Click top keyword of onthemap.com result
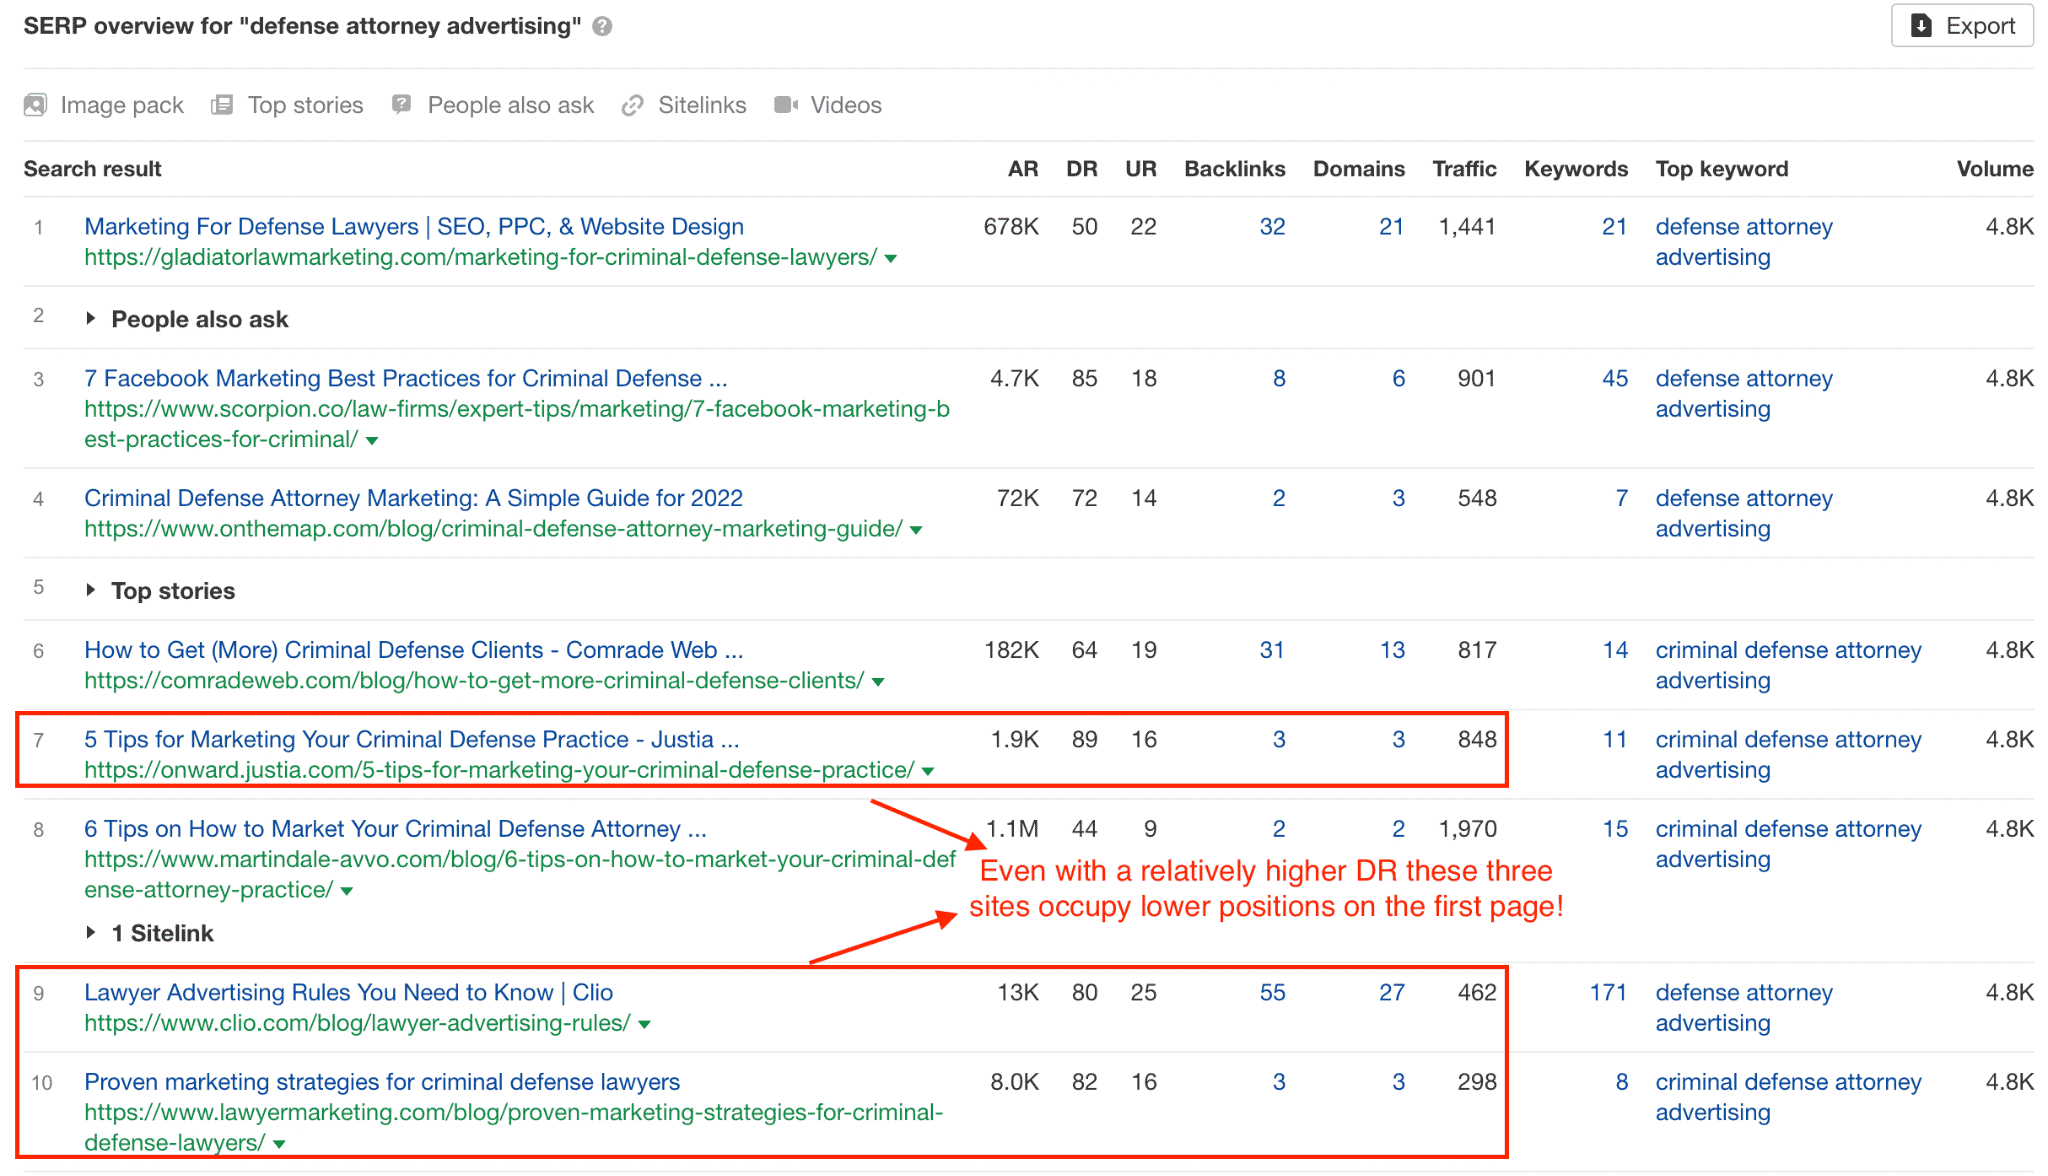Viewport: 2048px width, 1176px height. [x=1744, y=514]
